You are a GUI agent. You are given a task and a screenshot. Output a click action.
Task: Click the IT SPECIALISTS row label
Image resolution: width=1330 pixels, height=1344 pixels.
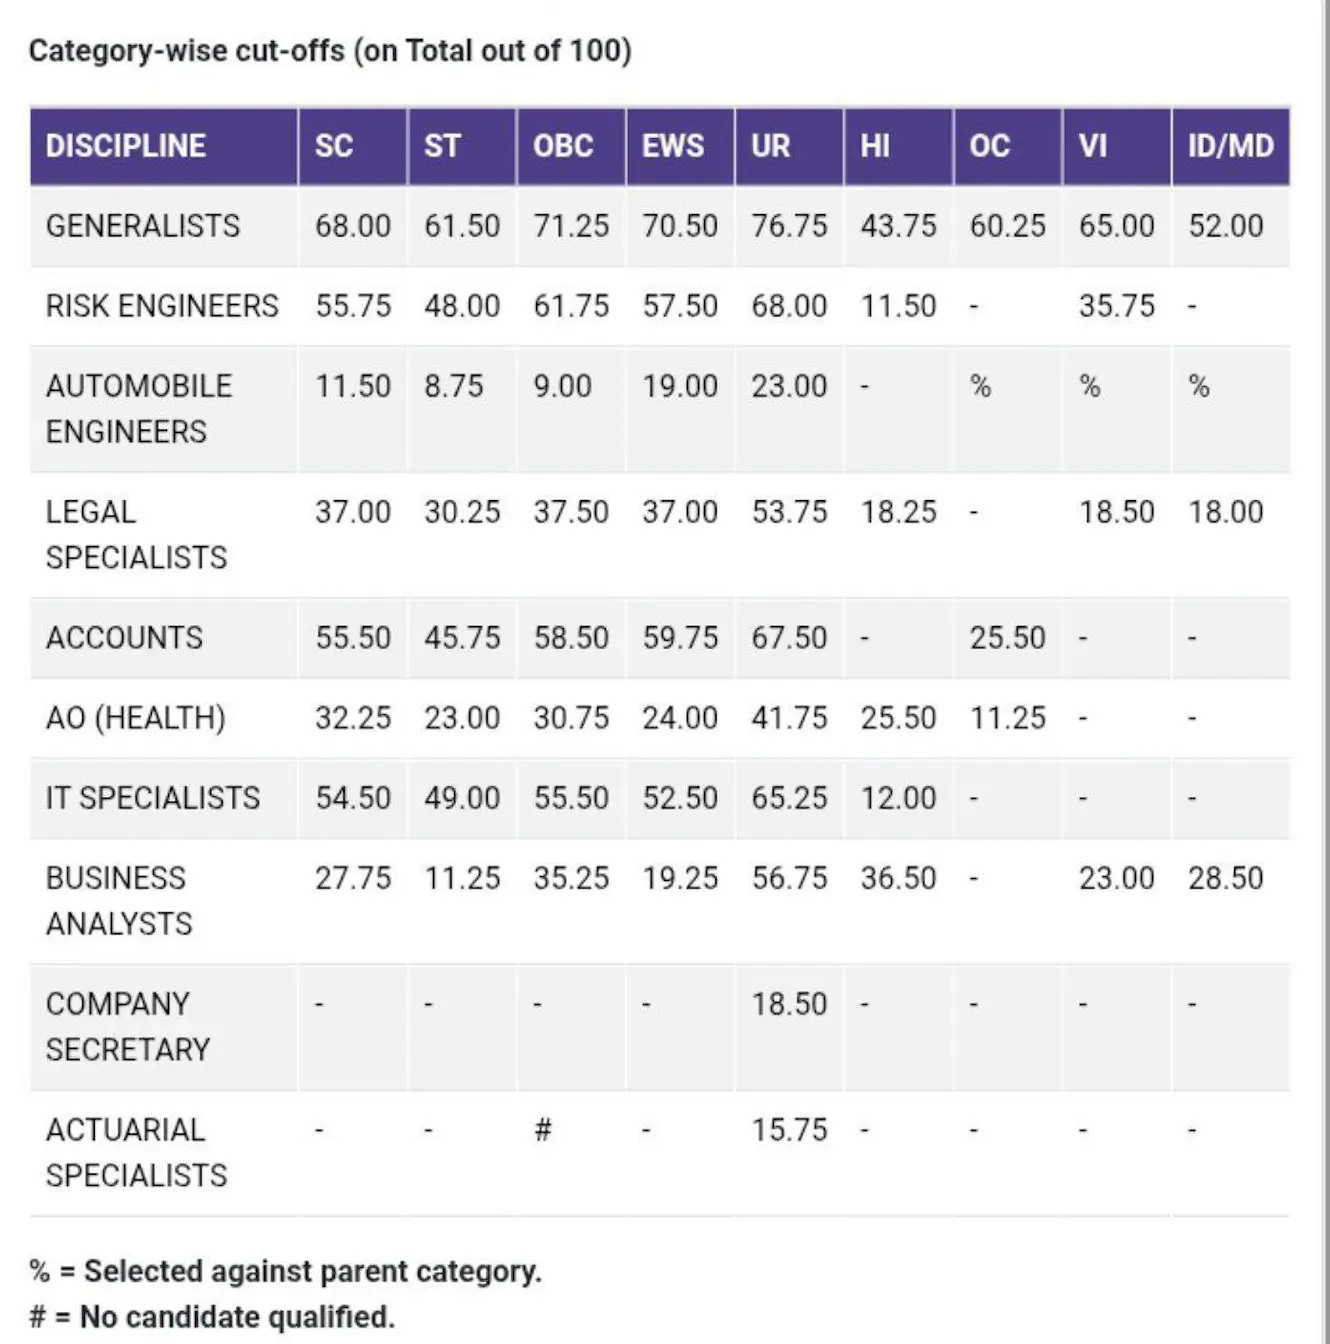(x=152, y=798)
